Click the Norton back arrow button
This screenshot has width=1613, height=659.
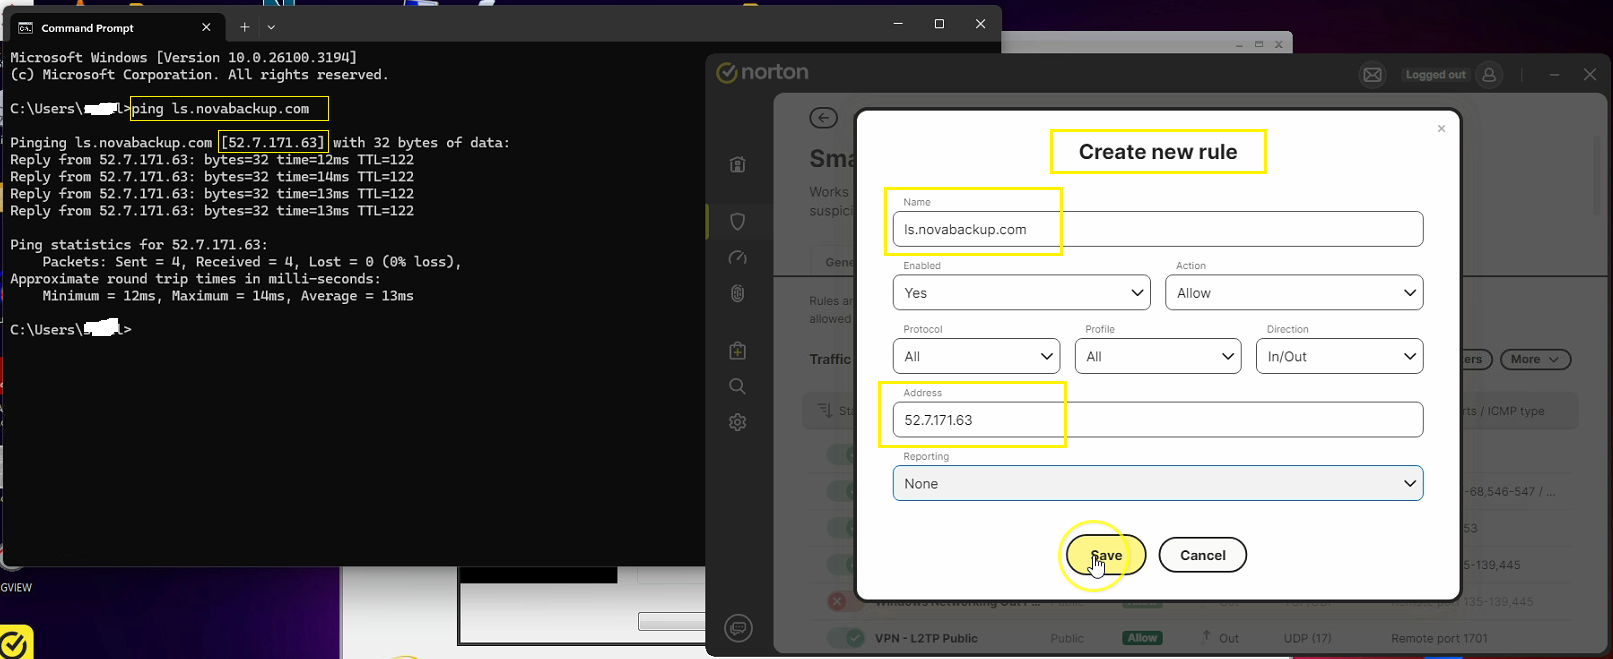pyautogui.click(x=823, y=118)
